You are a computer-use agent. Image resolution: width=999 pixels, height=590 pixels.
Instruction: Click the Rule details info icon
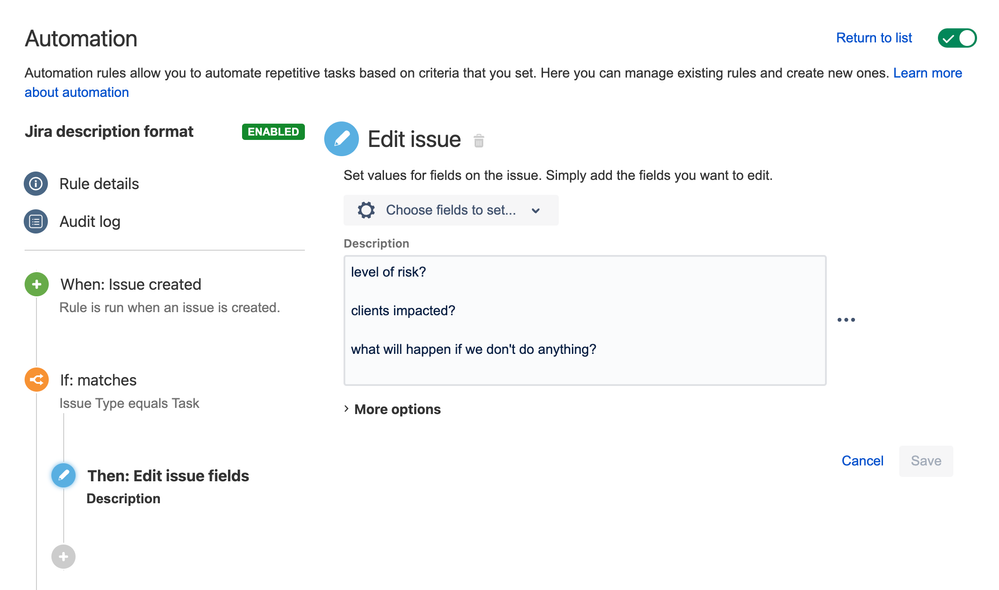point(36,183)
